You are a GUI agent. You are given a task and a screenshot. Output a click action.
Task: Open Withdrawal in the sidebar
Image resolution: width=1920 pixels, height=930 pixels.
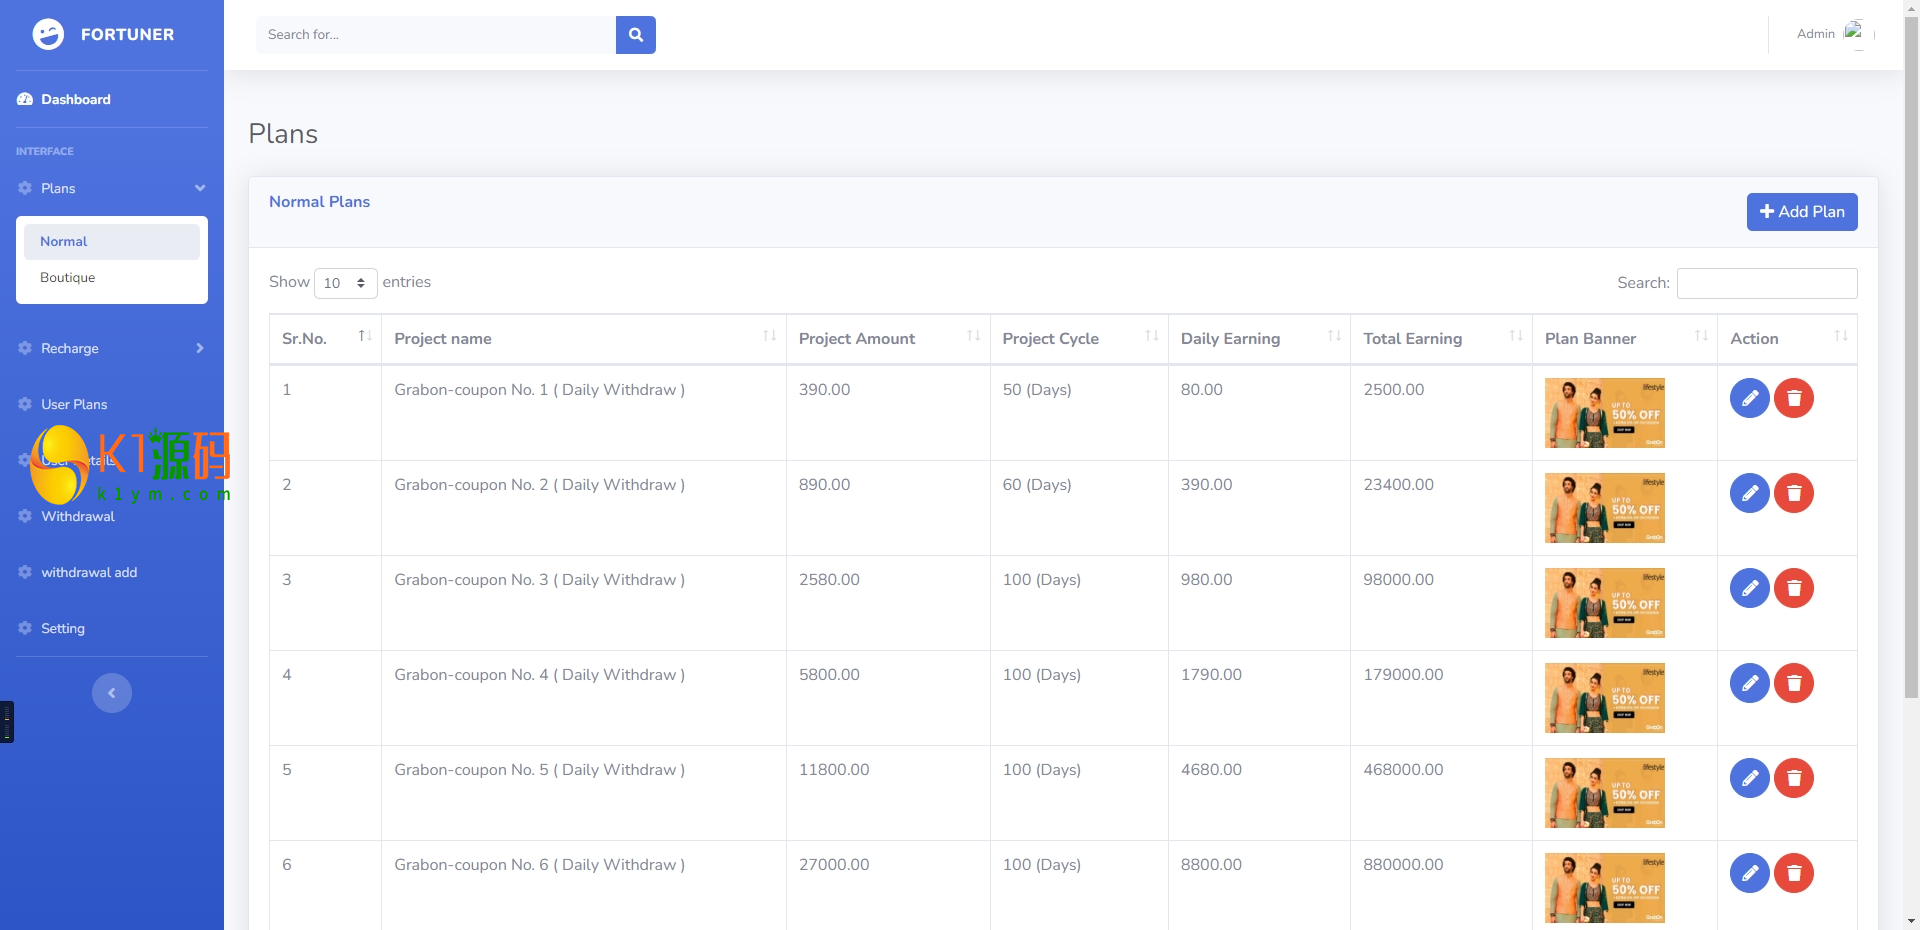(78, 516)
